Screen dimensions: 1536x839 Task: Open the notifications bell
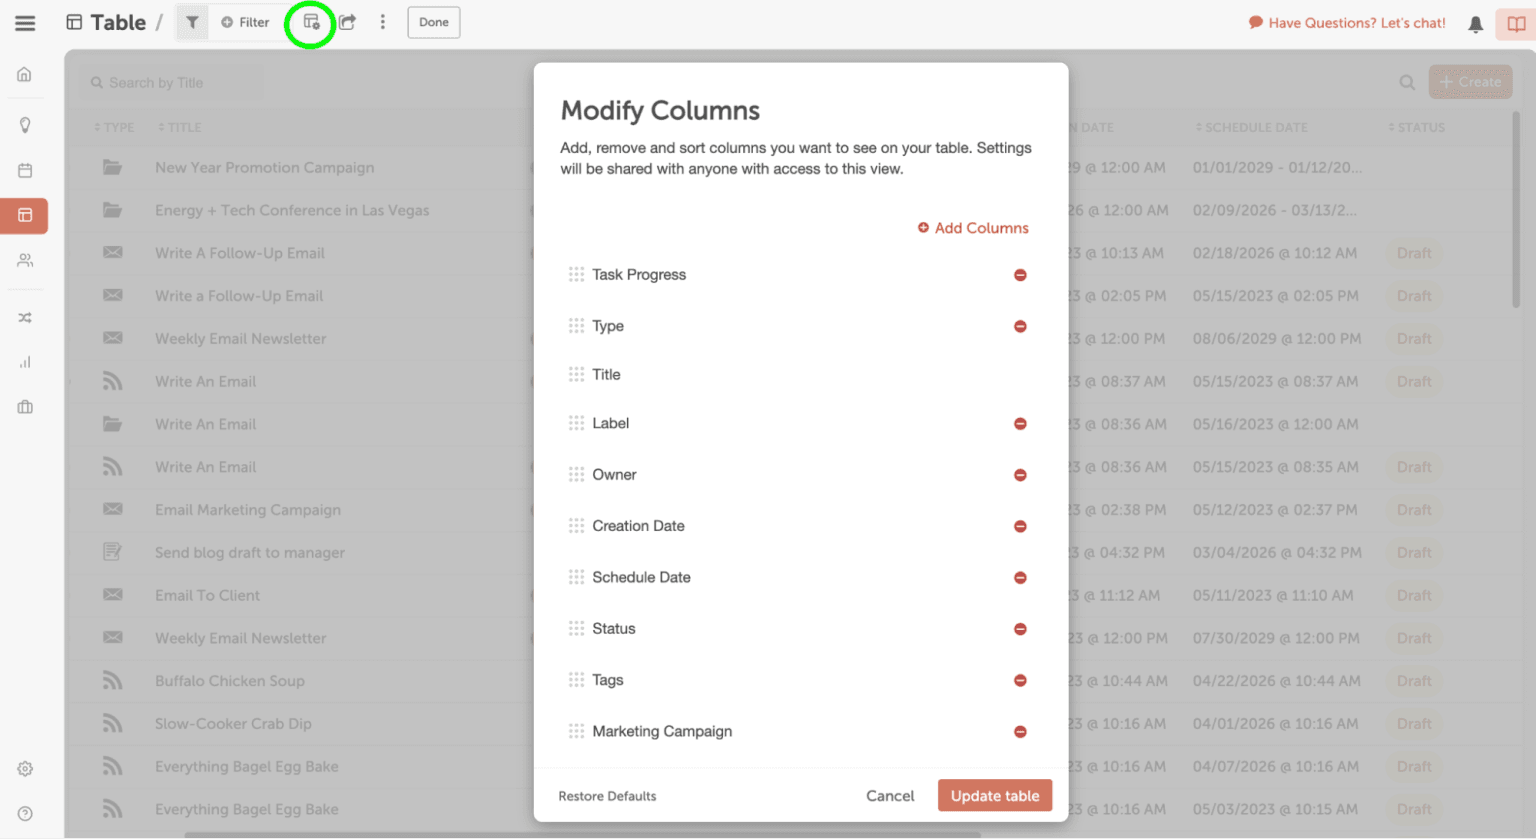(1475, 24)
